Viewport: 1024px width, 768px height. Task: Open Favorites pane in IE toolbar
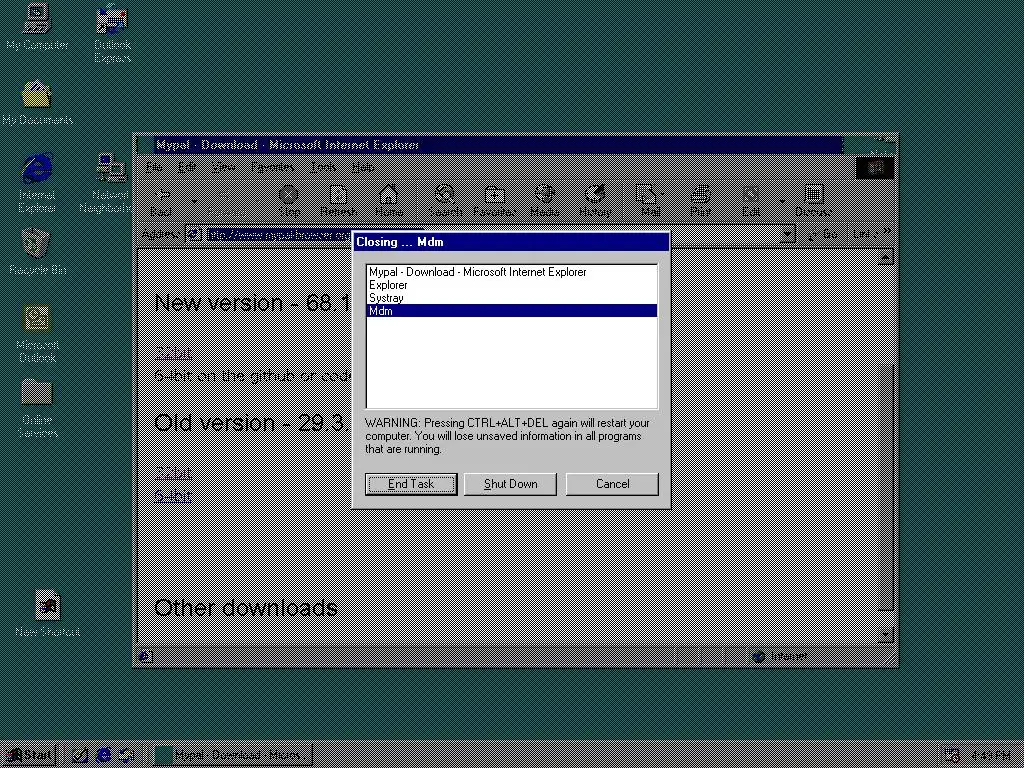coord(494,201)
